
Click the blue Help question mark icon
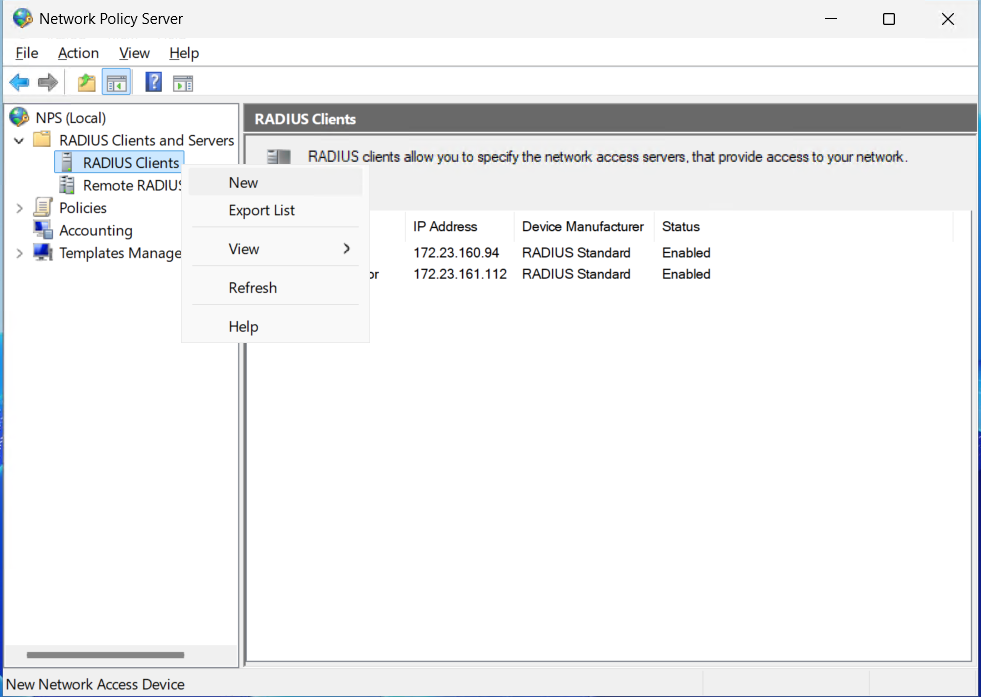click(153, 82)
